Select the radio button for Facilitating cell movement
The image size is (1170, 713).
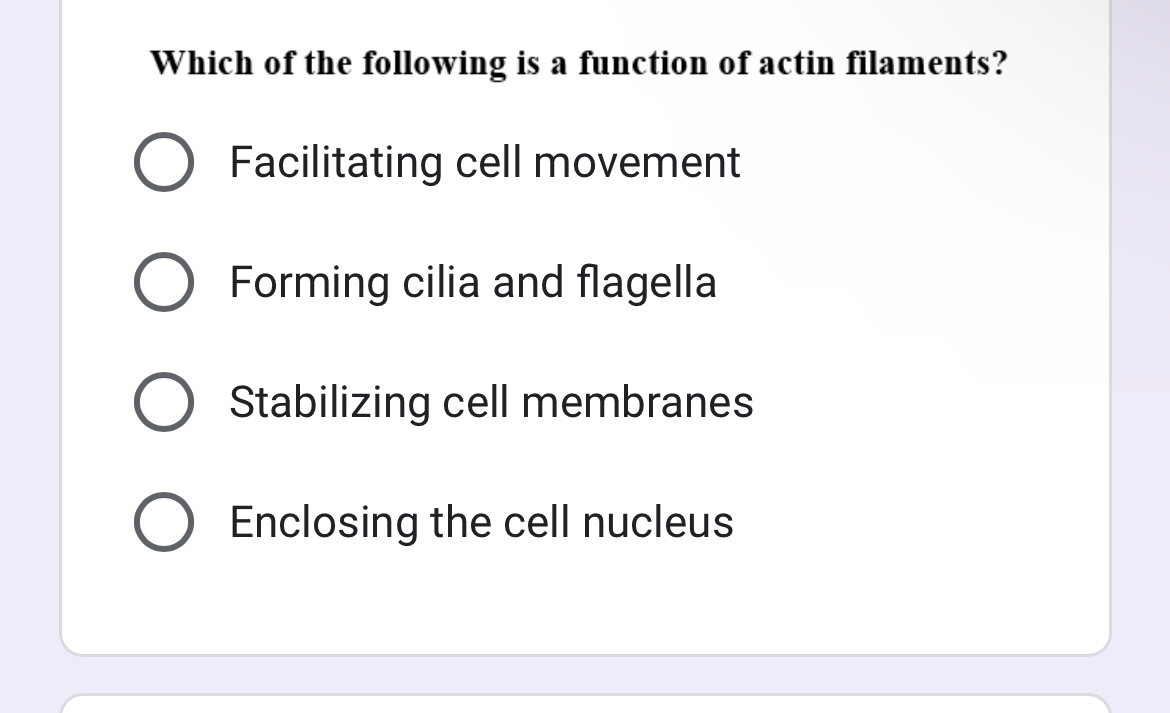[x=164, y=162]
